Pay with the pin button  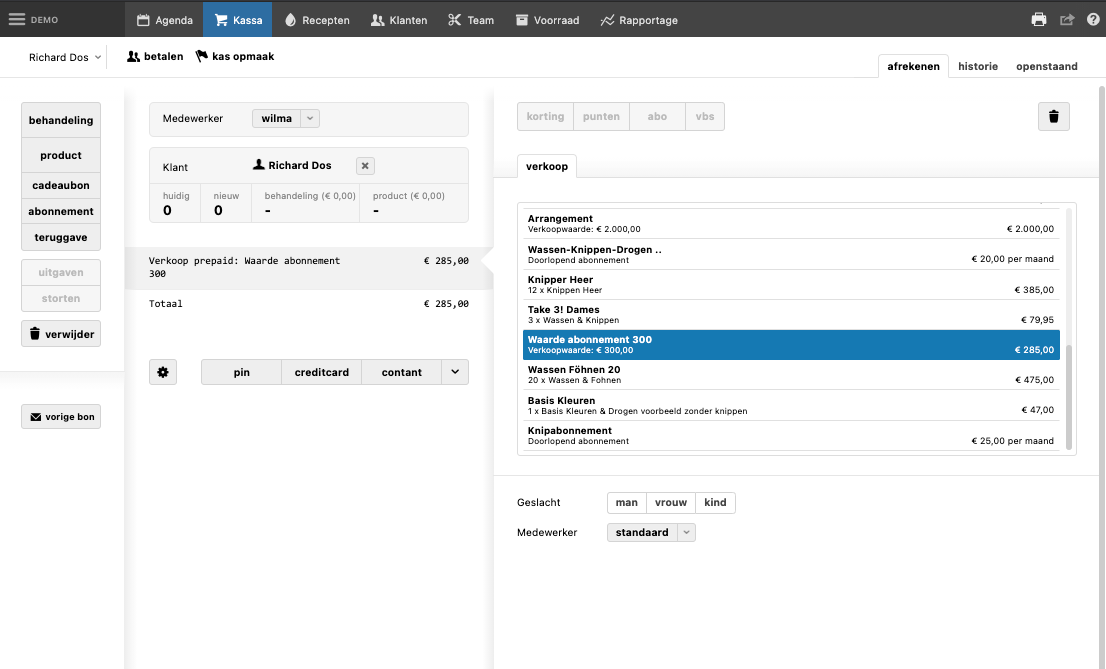click(x=241, y=372)
